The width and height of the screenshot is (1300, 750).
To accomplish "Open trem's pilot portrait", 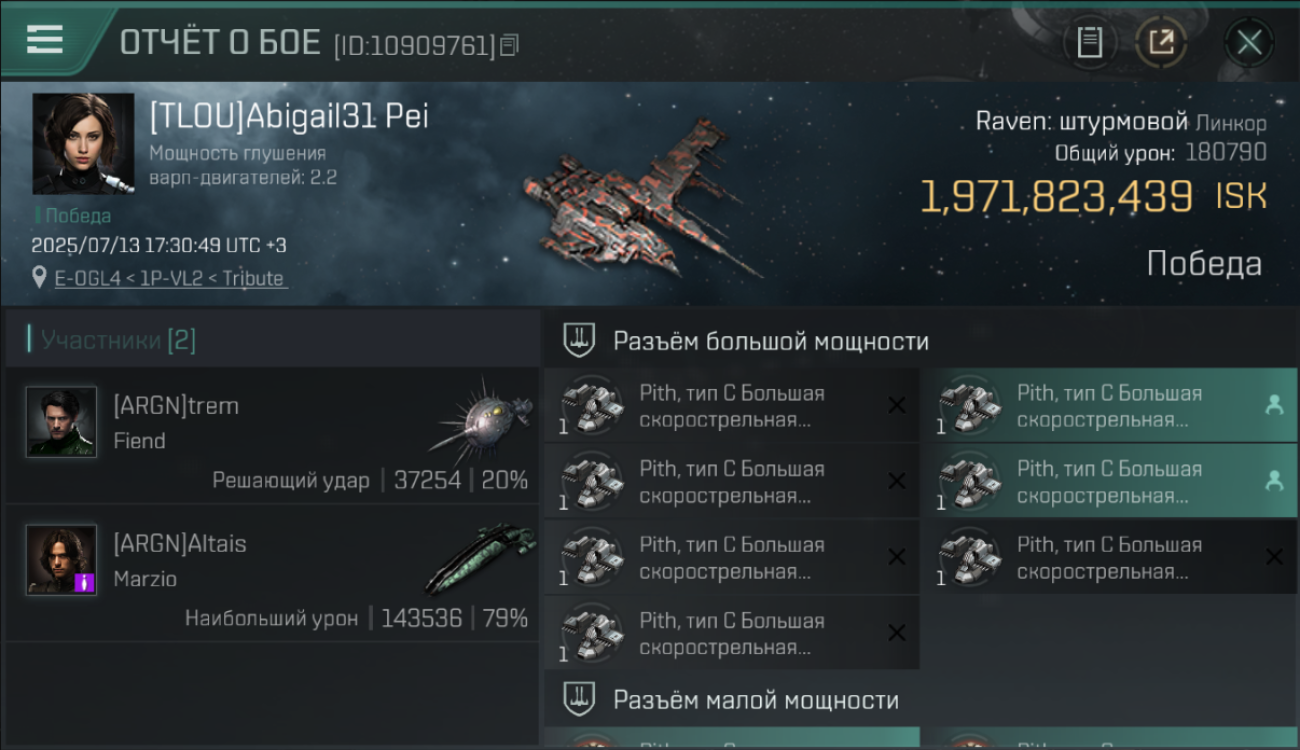I will pos(61,422).
